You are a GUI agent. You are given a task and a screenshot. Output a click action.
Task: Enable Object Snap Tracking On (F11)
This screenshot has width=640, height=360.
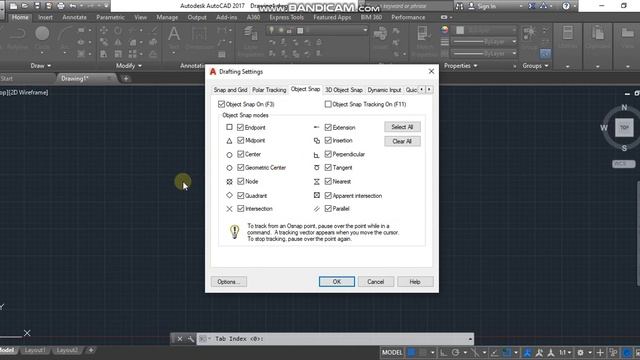point(328,104)
